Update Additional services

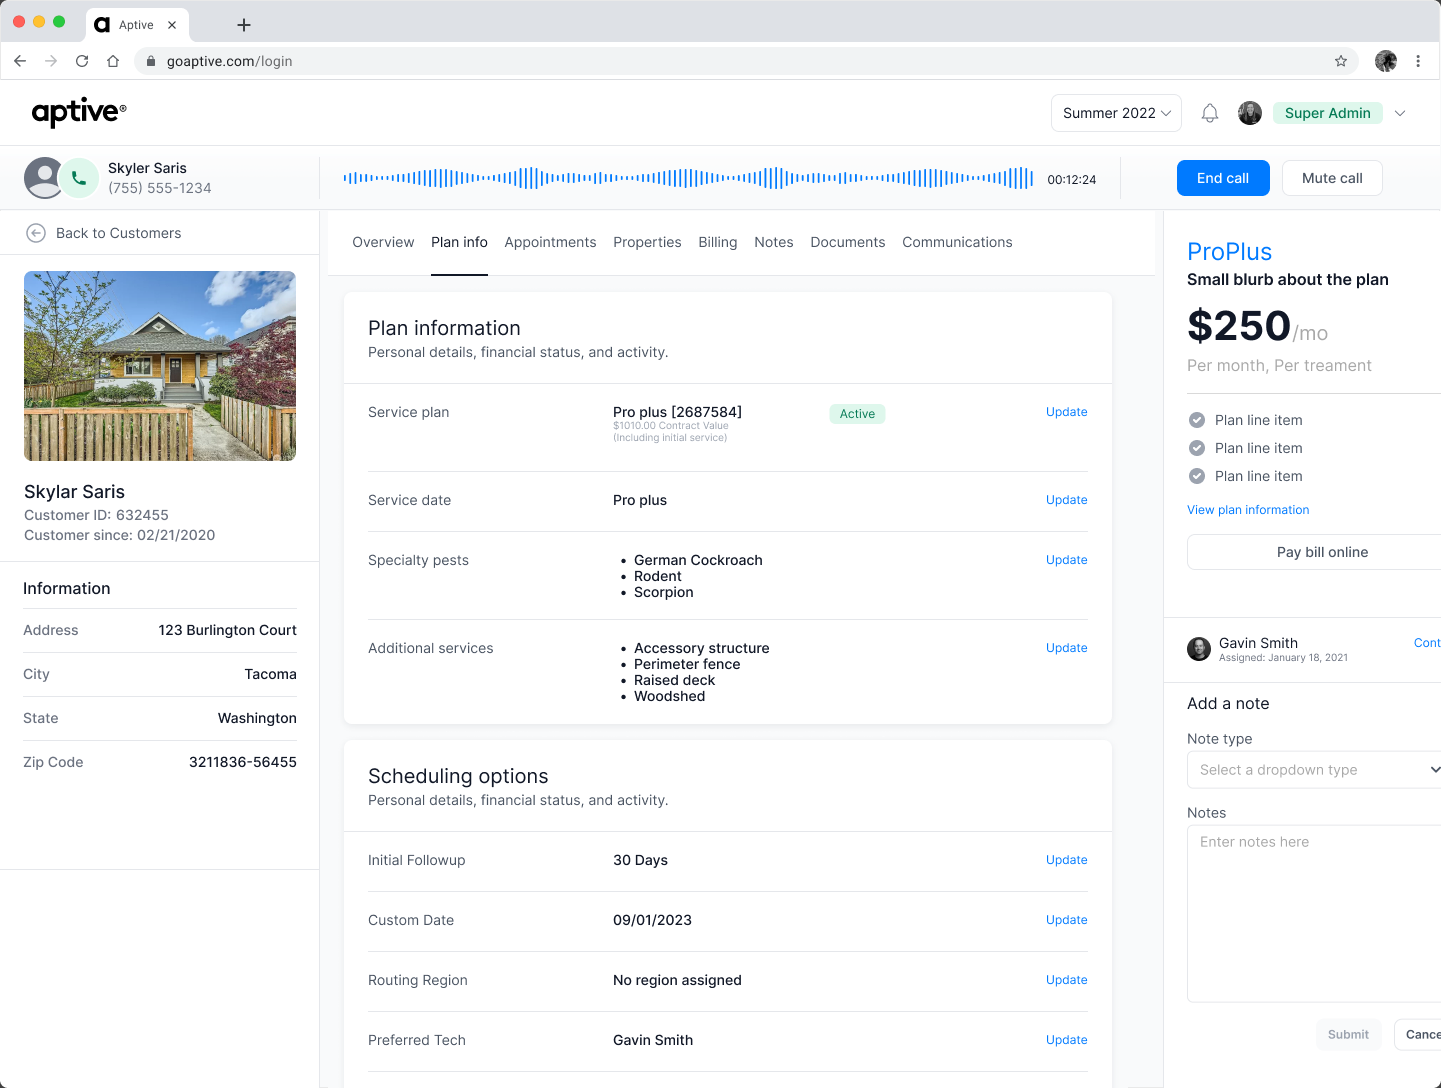(x=1067, y=648)
